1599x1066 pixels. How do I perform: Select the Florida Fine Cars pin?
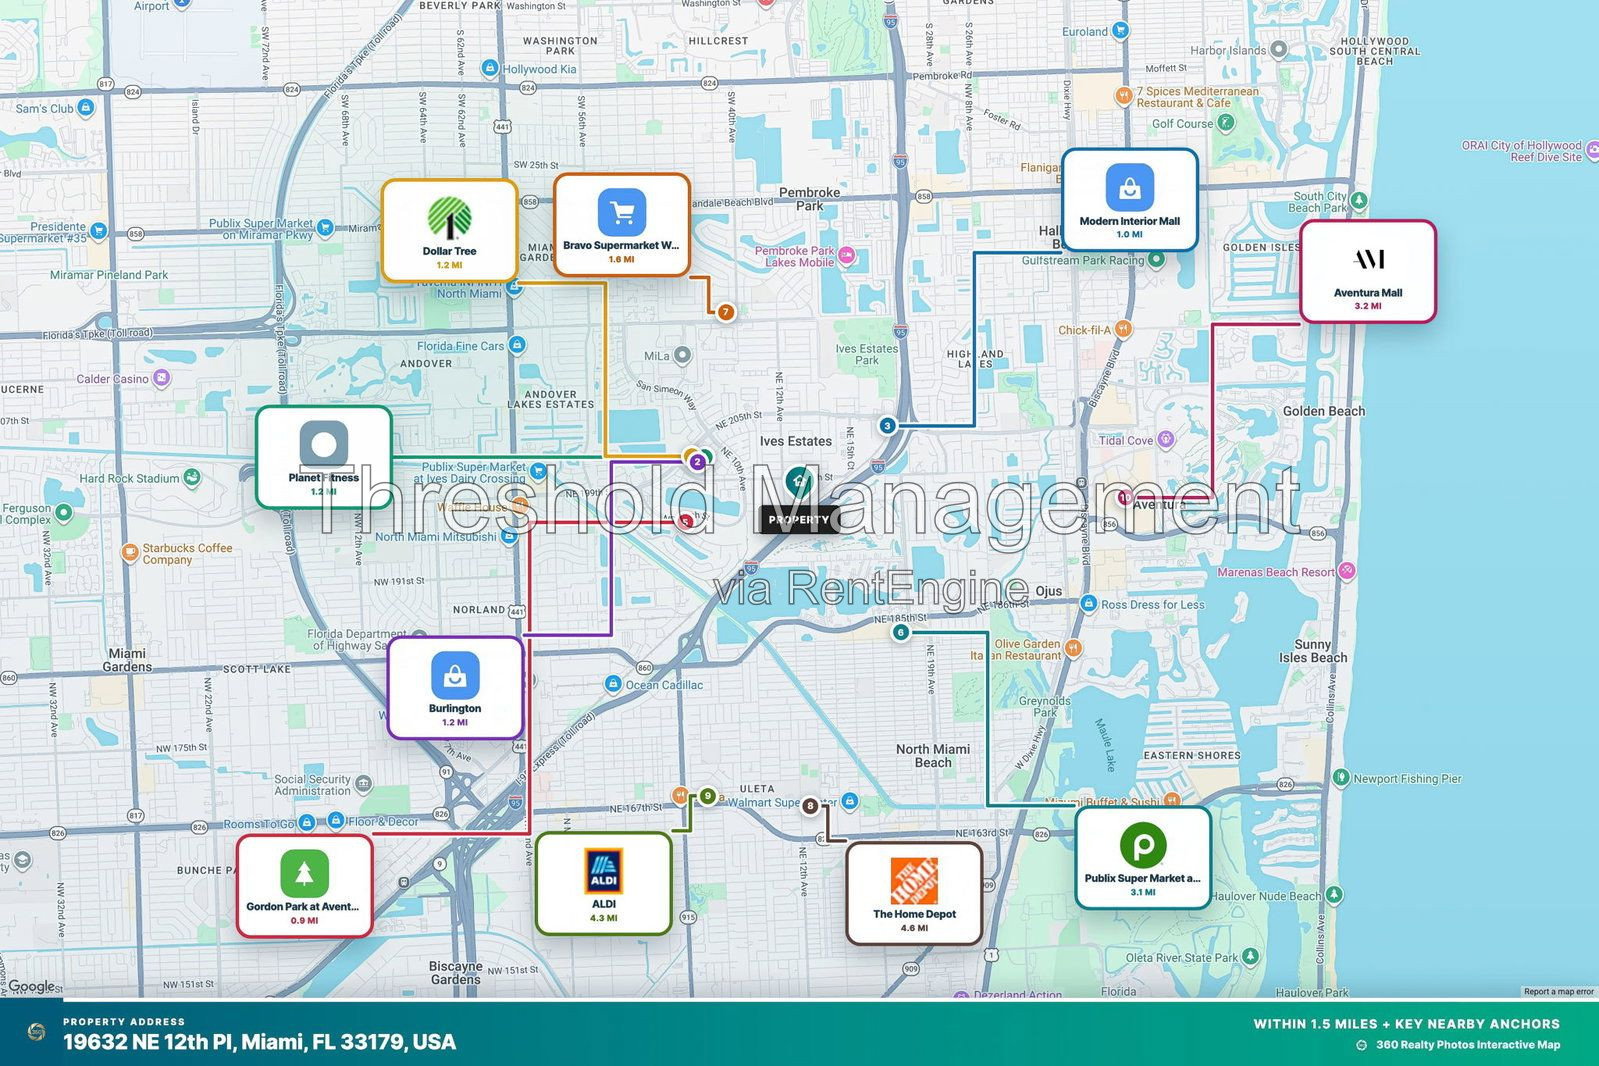[517, 345]
